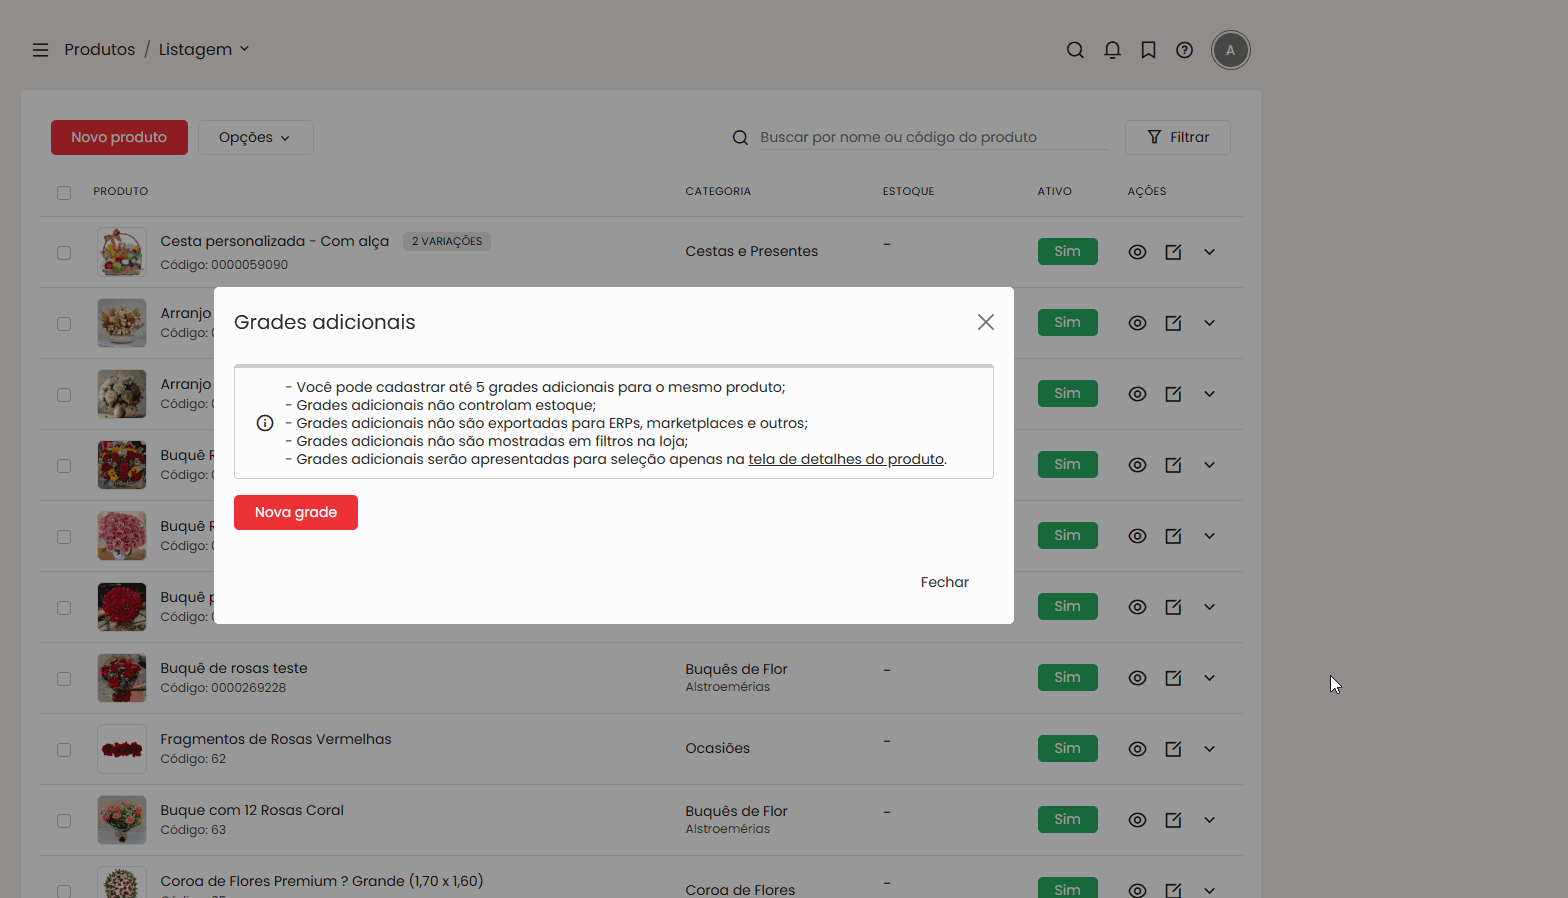Toggle Sim active status for Fragmentos de Rosas Vermelhas
The height and width of the screenshot is (898, 1568).
click(x=1067, y=749)
